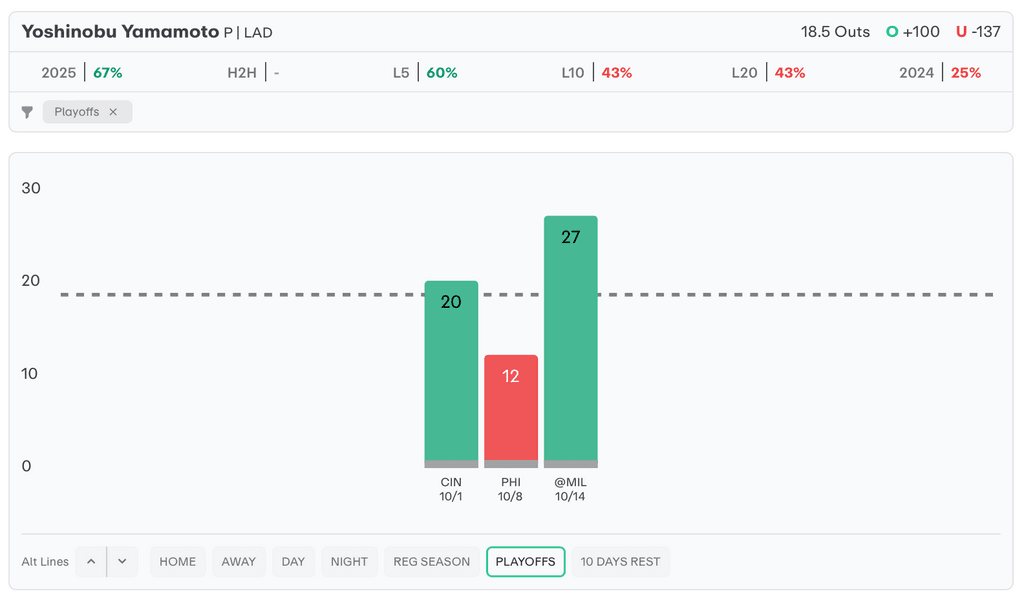Click the red 12 outs PHI bar
The image size is (1024, 600).
pyautogui.click(x=511, y=410)
